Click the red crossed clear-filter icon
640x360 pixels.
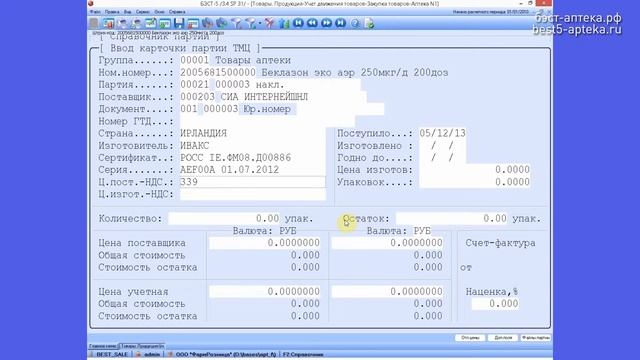[x=269, y=23]
